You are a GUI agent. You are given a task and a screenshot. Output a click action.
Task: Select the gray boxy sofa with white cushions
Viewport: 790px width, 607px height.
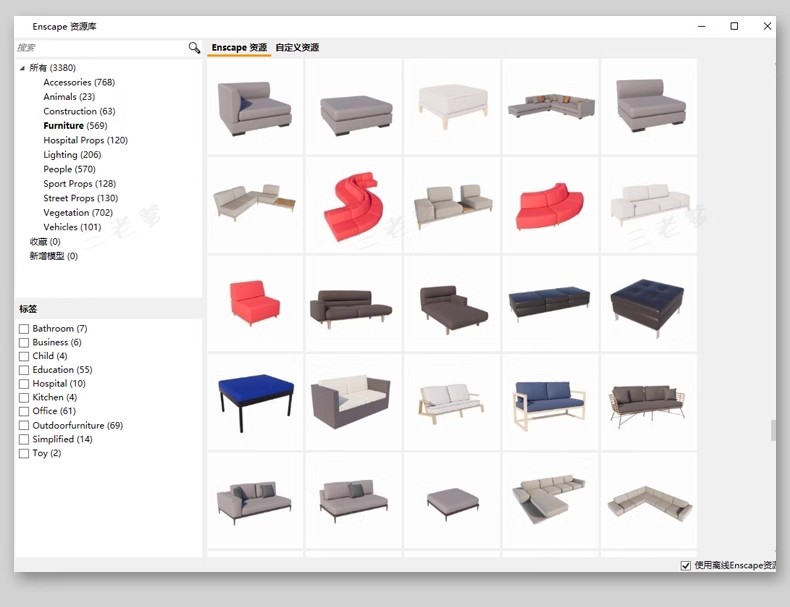click(354, 401)
